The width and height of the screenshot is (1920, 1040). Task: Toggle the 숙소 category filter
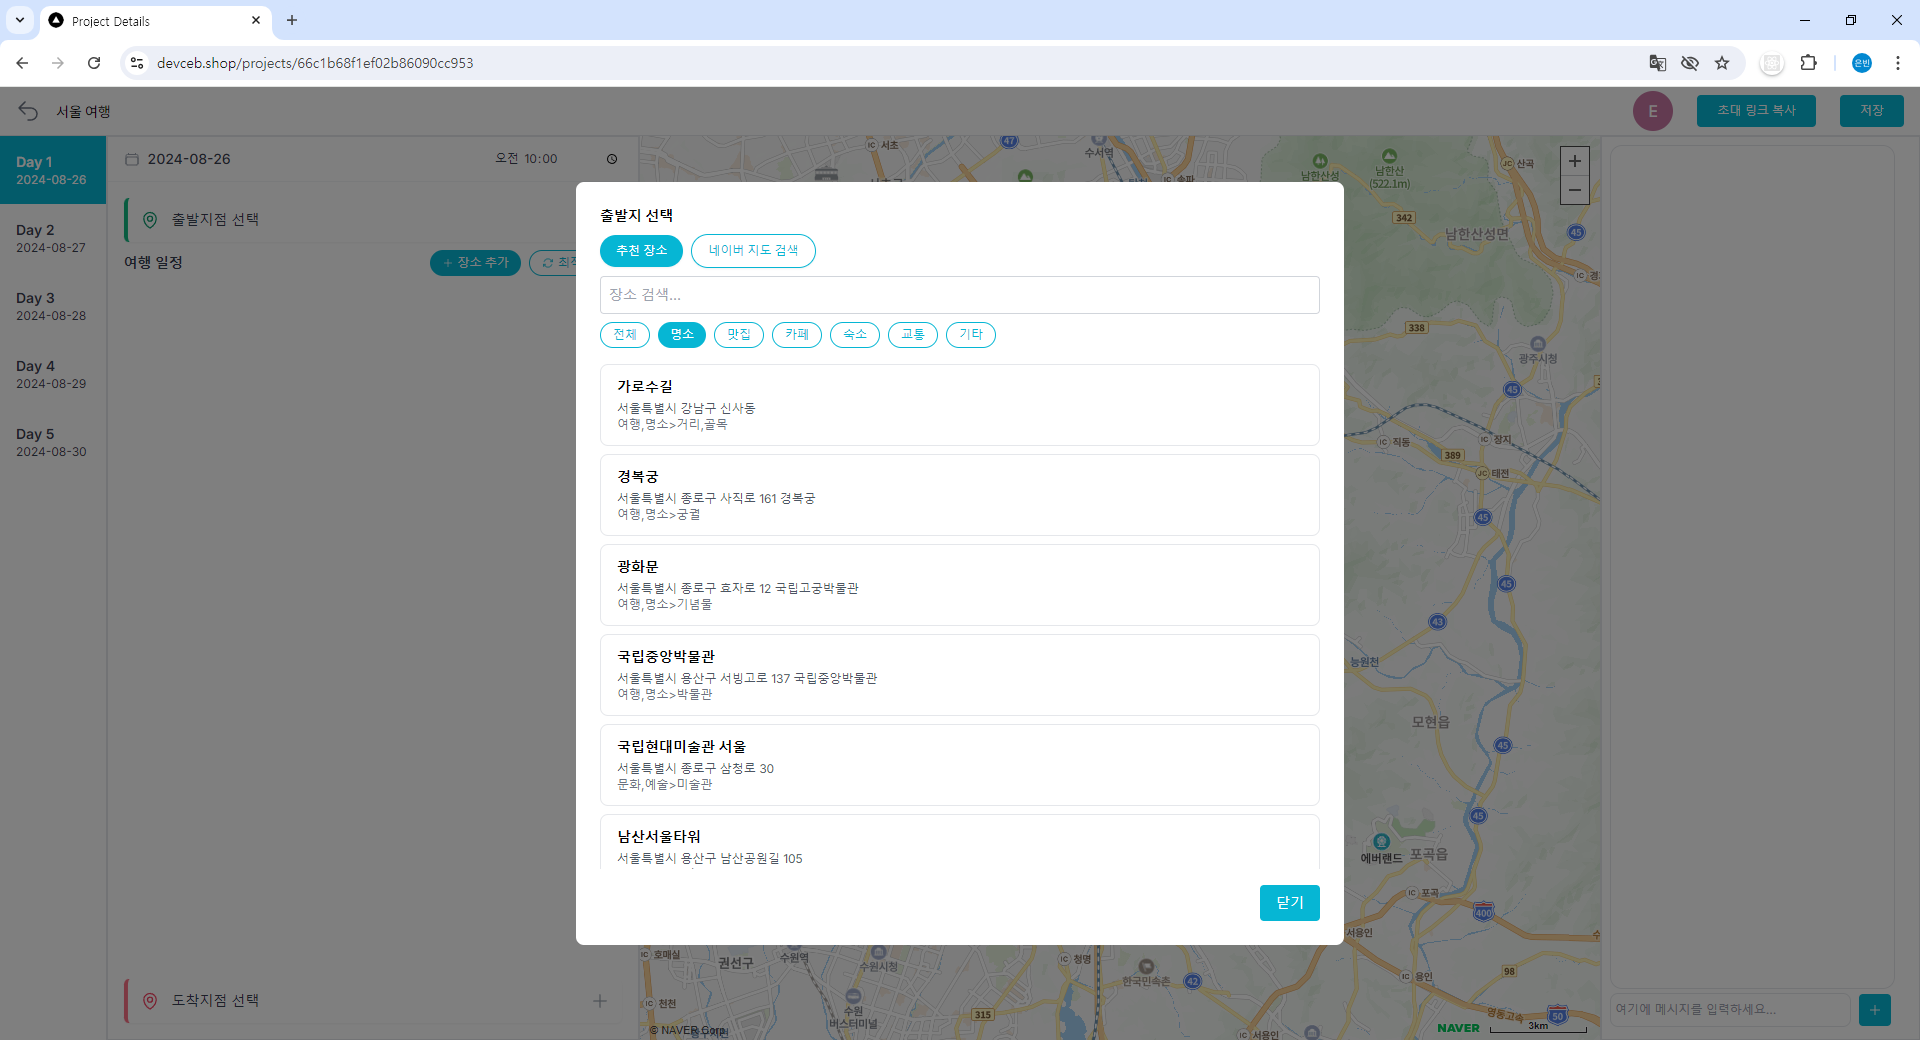click(855, 335)
